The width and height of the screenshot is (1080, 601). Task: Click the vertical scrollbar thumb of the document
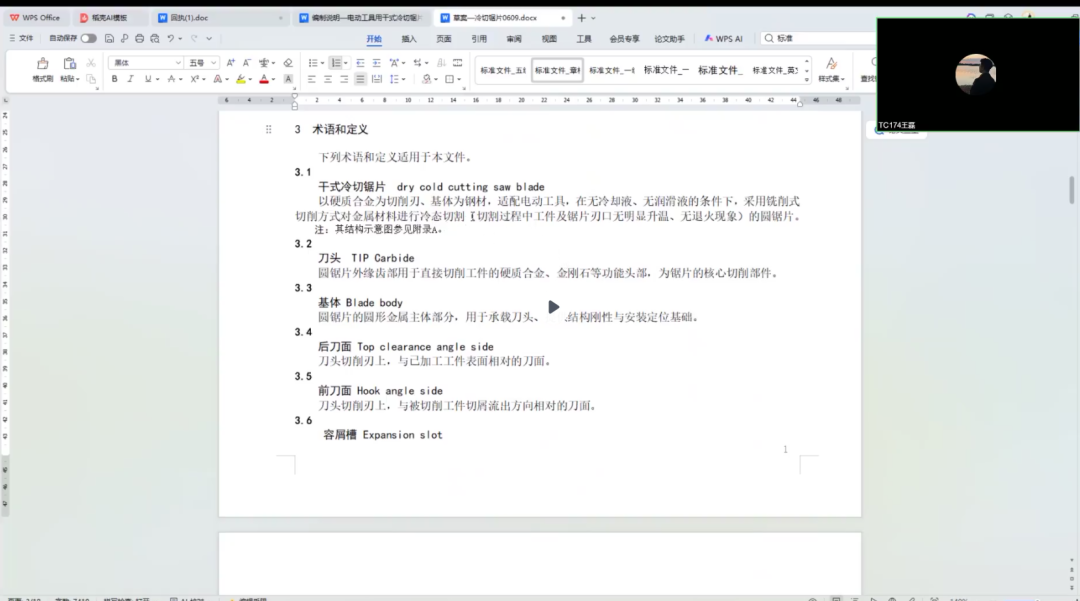pyautogui.click(x=1071, y=190)
